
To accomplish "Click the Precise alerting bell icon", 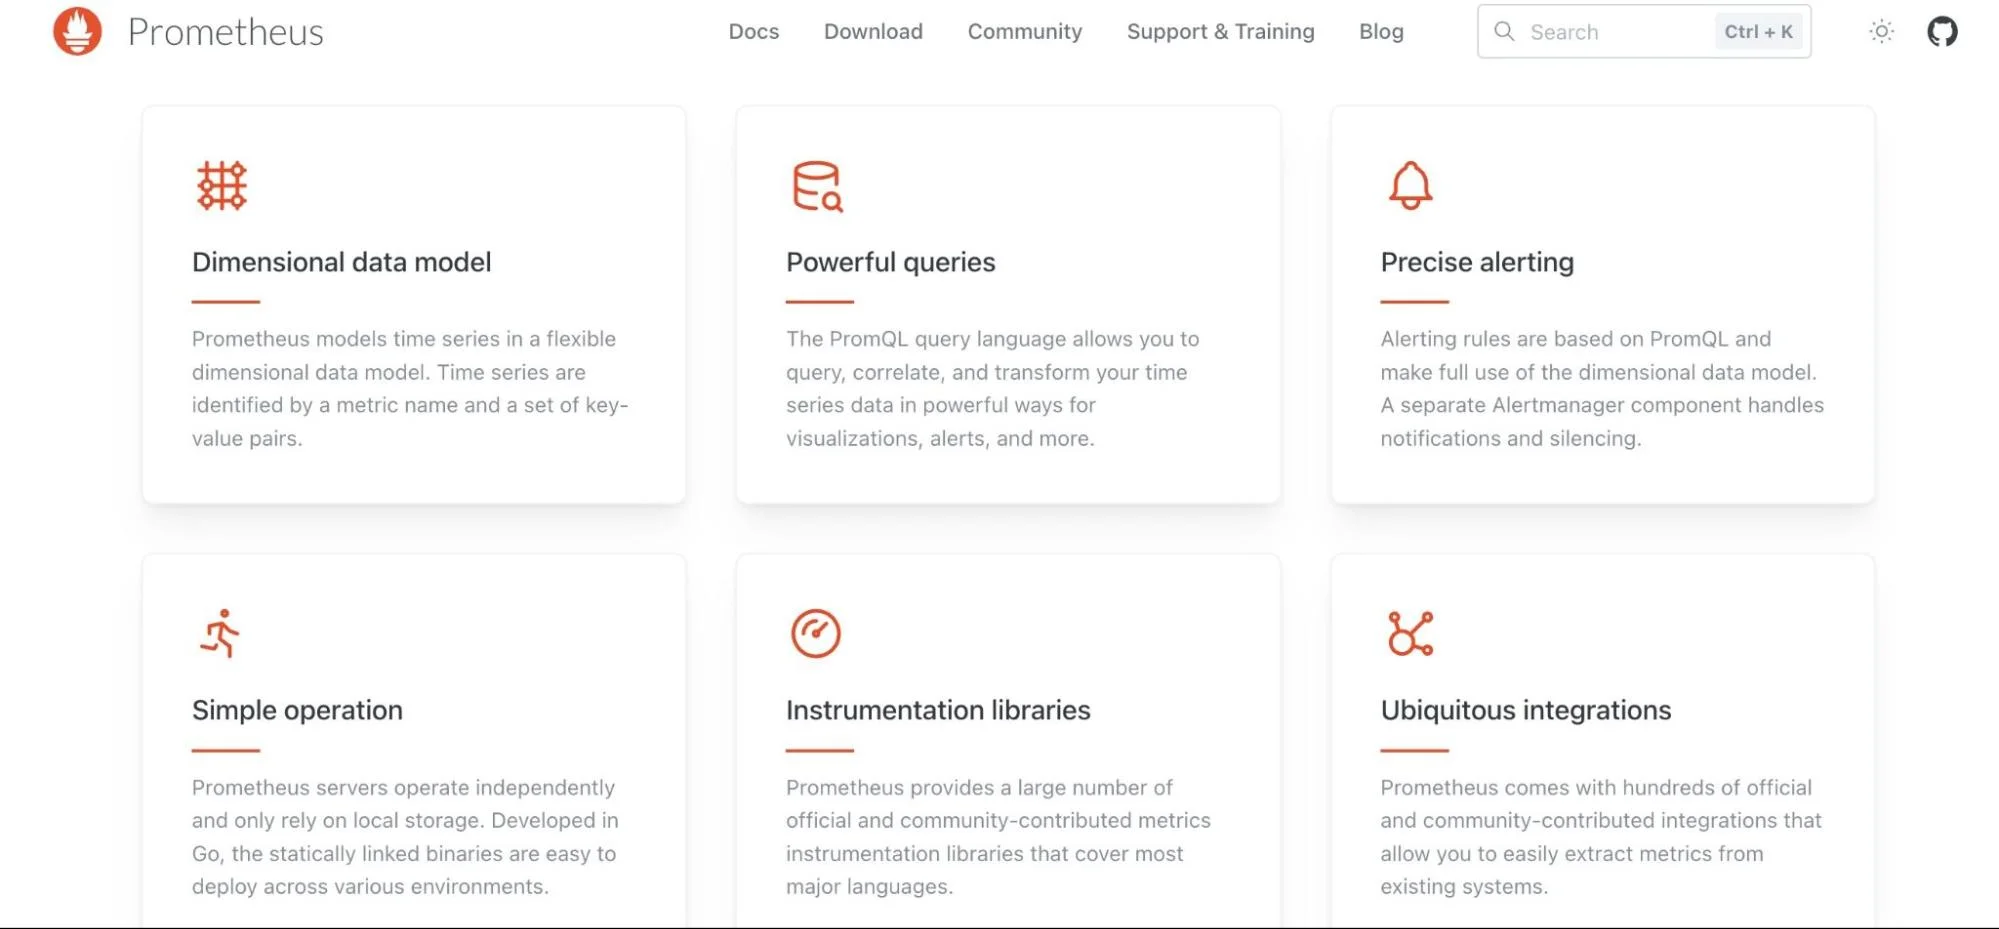I will point(1410,185).
